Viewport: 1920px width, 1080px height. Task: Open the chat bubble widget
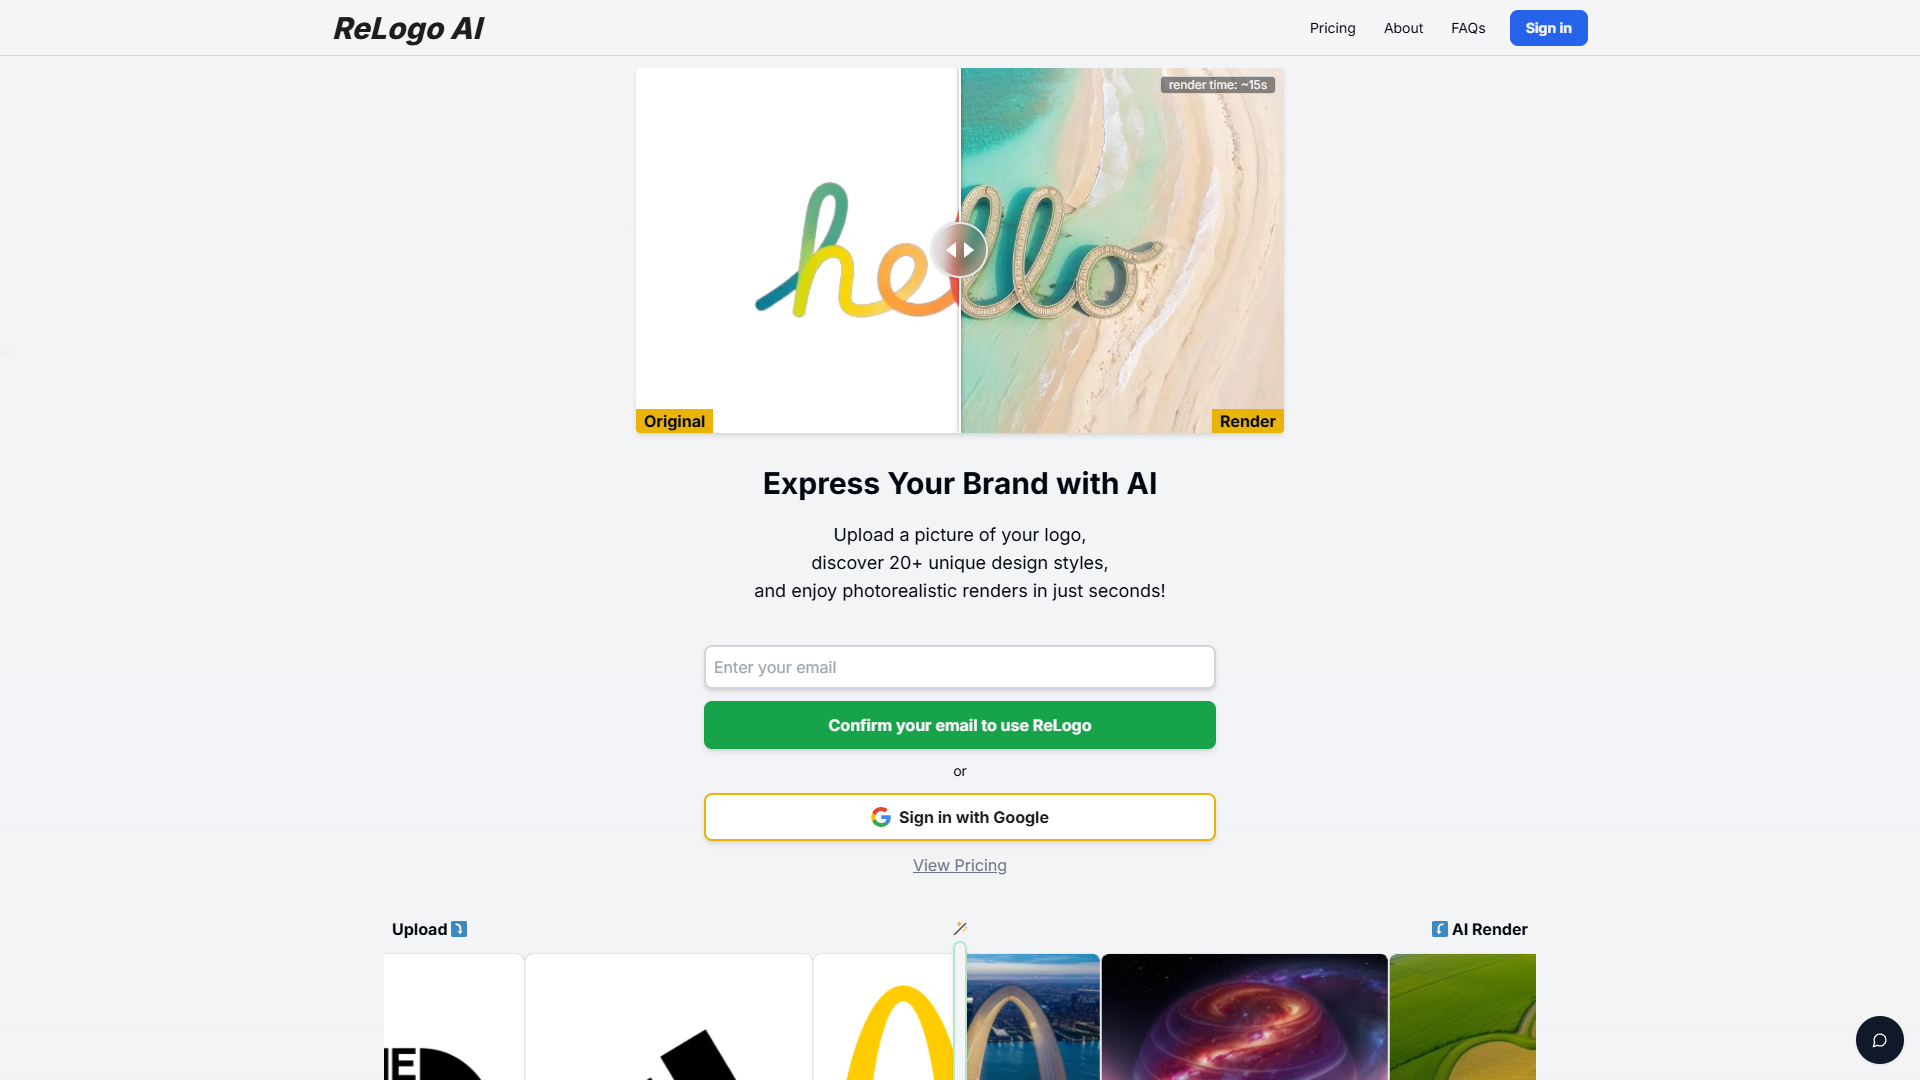tap(1879, 1040)
